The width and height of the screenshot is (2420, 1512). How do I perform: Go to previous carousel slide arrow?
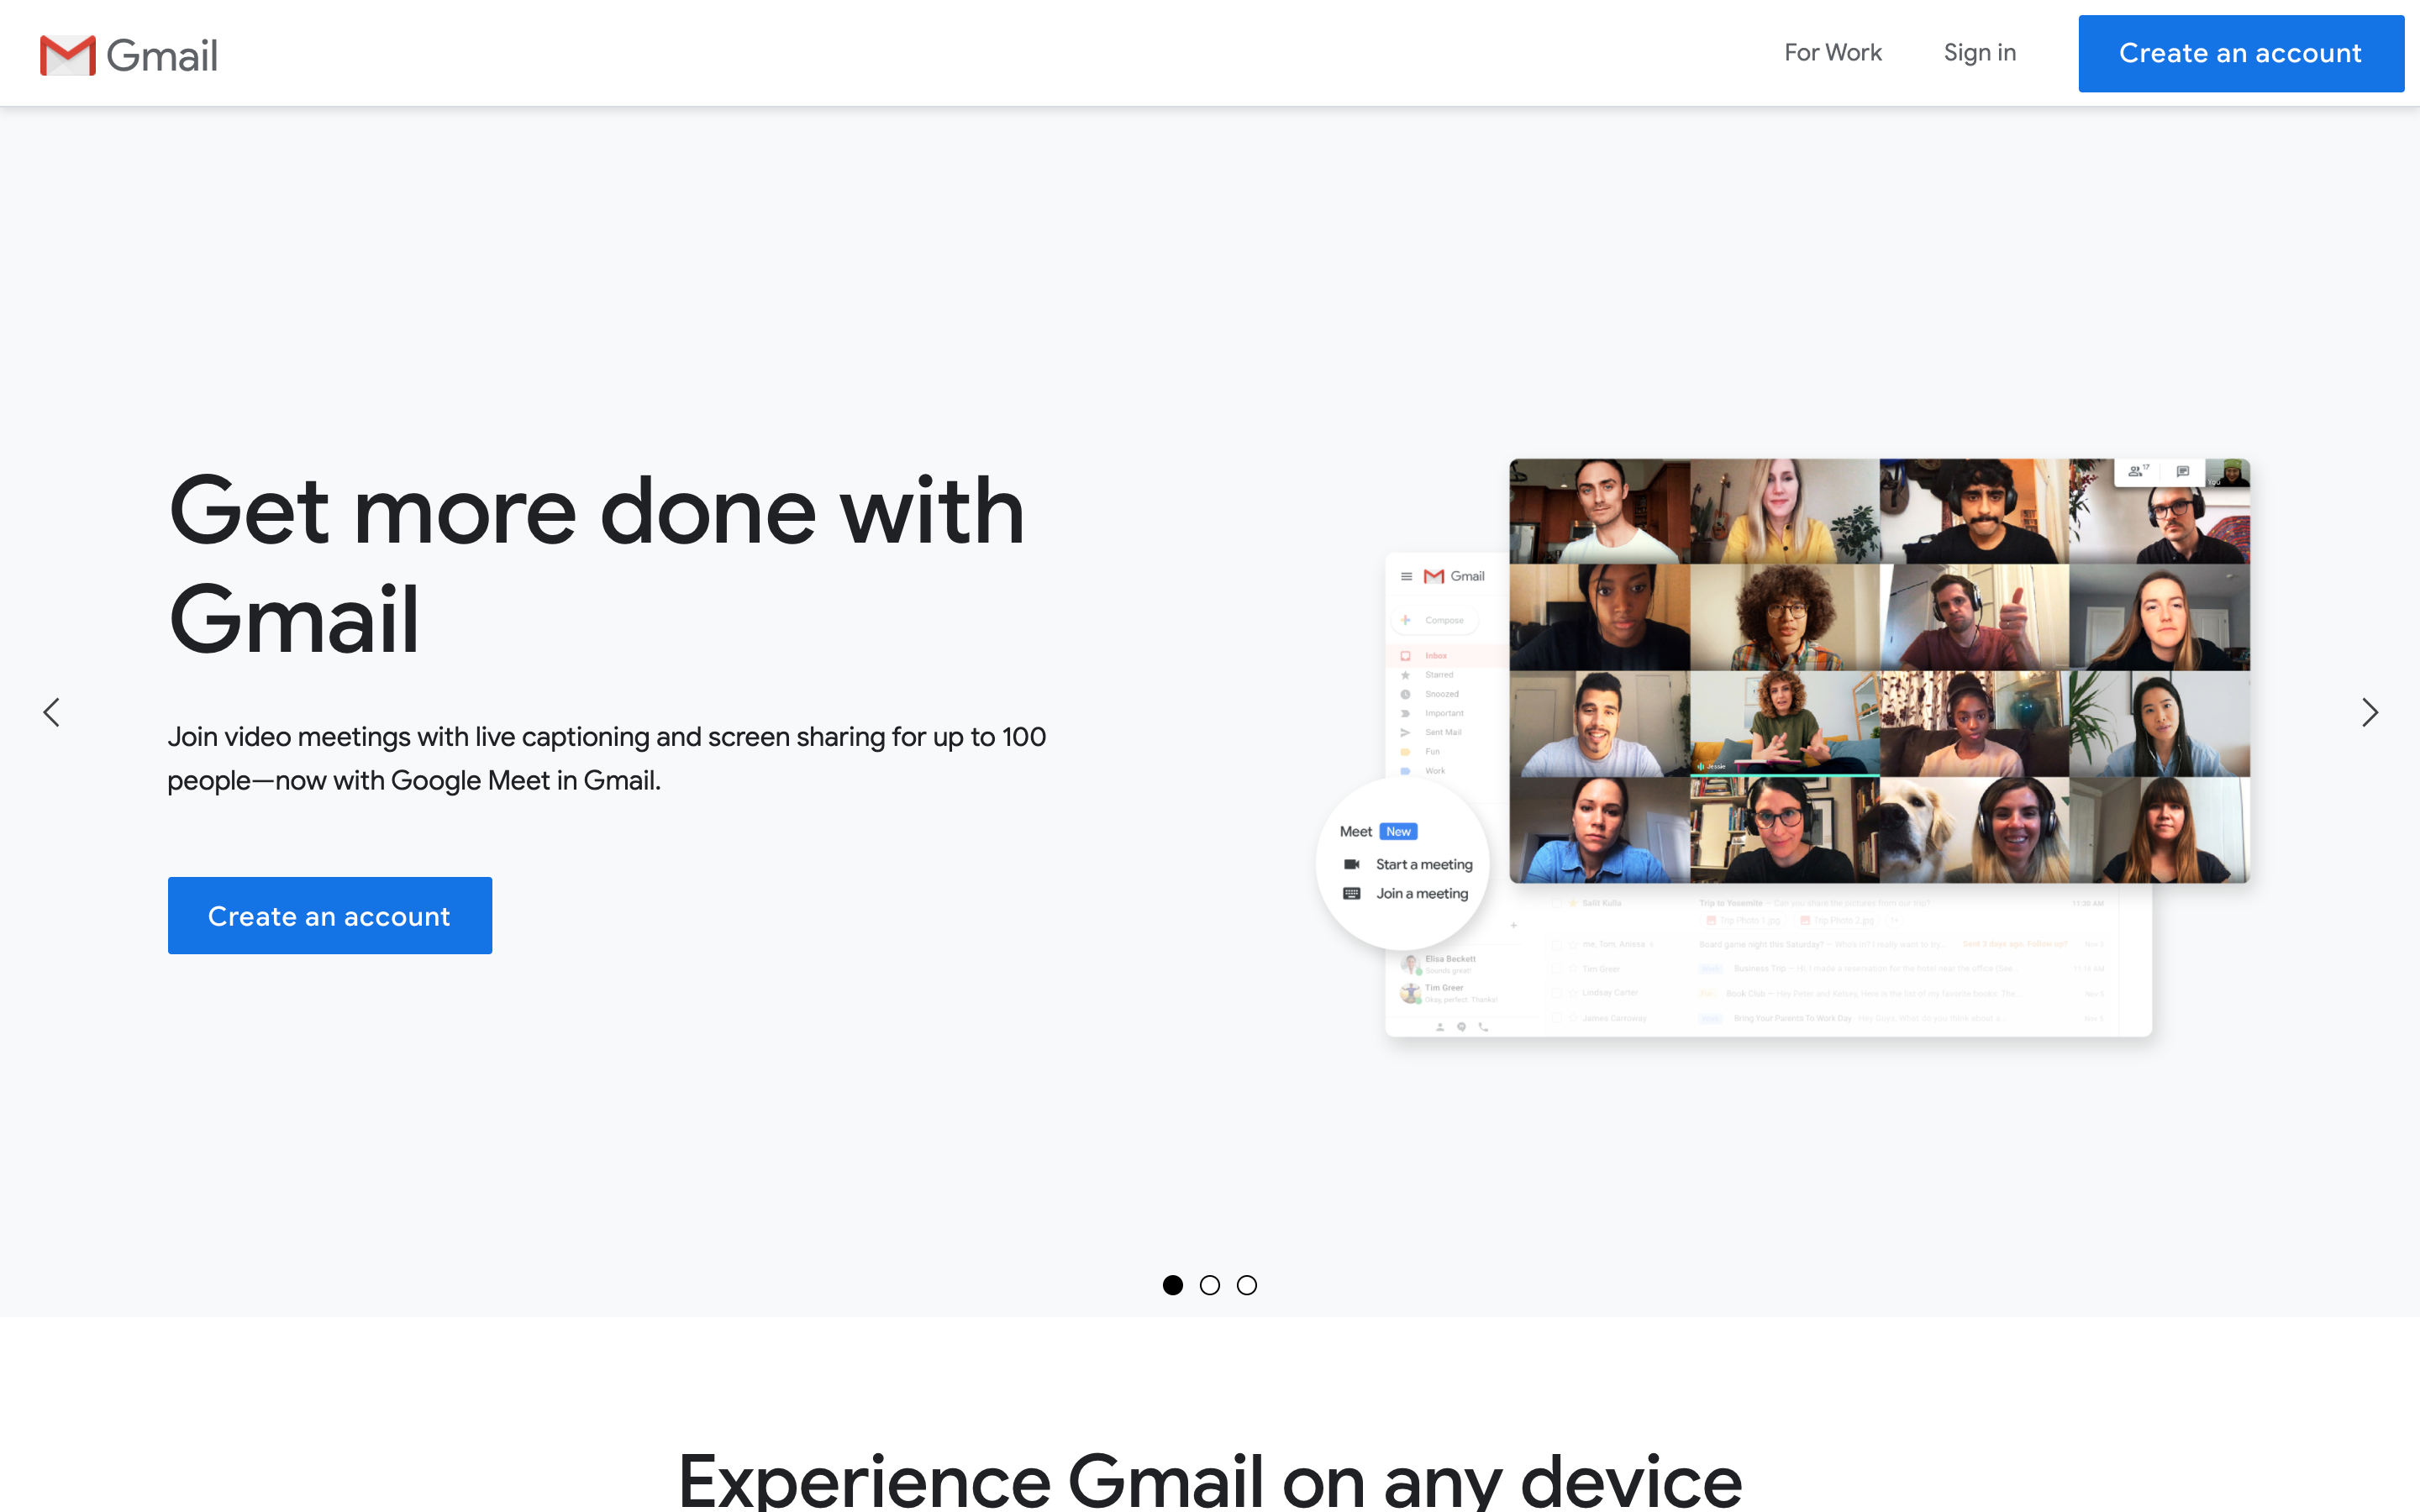(52, 712)
